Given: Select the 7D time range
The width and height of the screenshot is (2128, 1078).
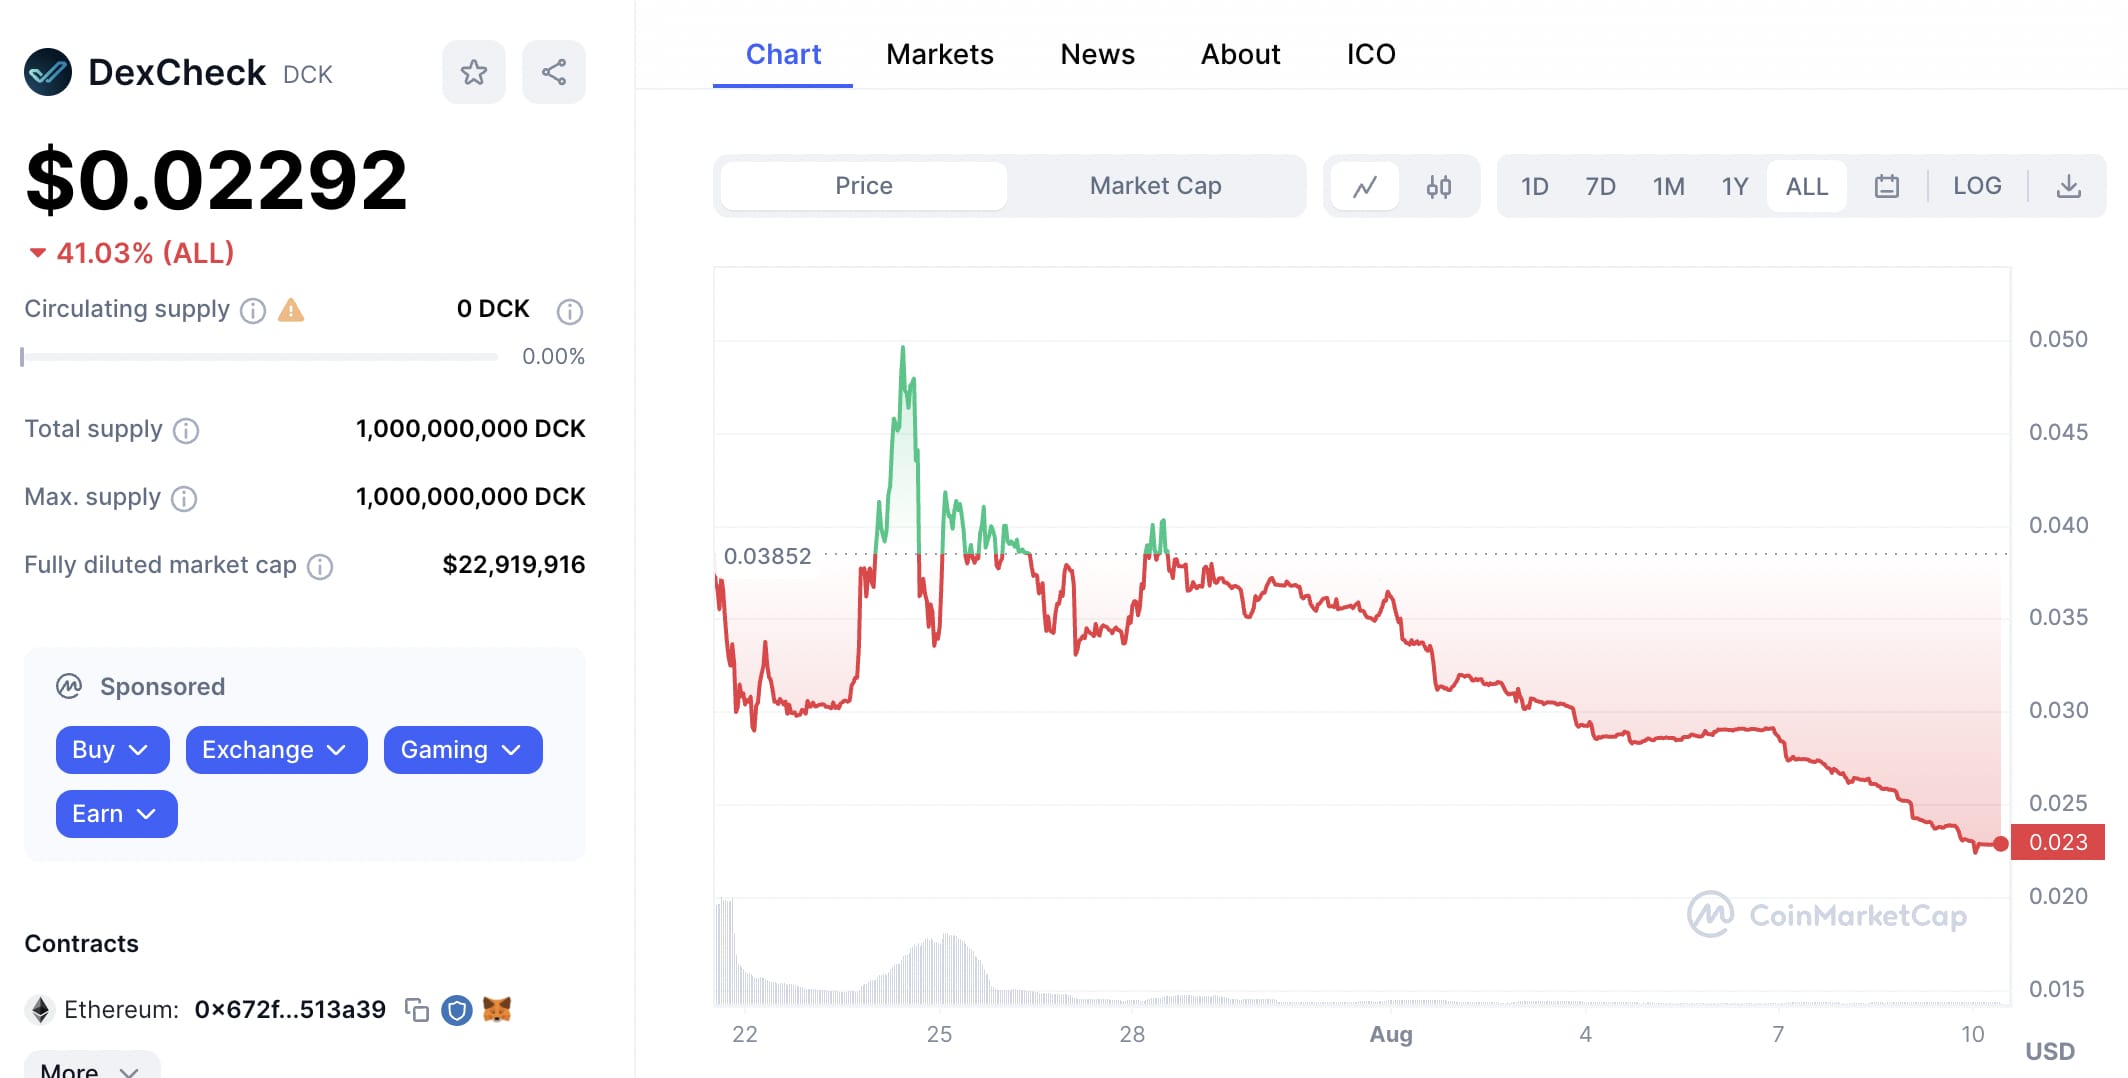Looking at the screenshot, I should (x=1600, y=187).
